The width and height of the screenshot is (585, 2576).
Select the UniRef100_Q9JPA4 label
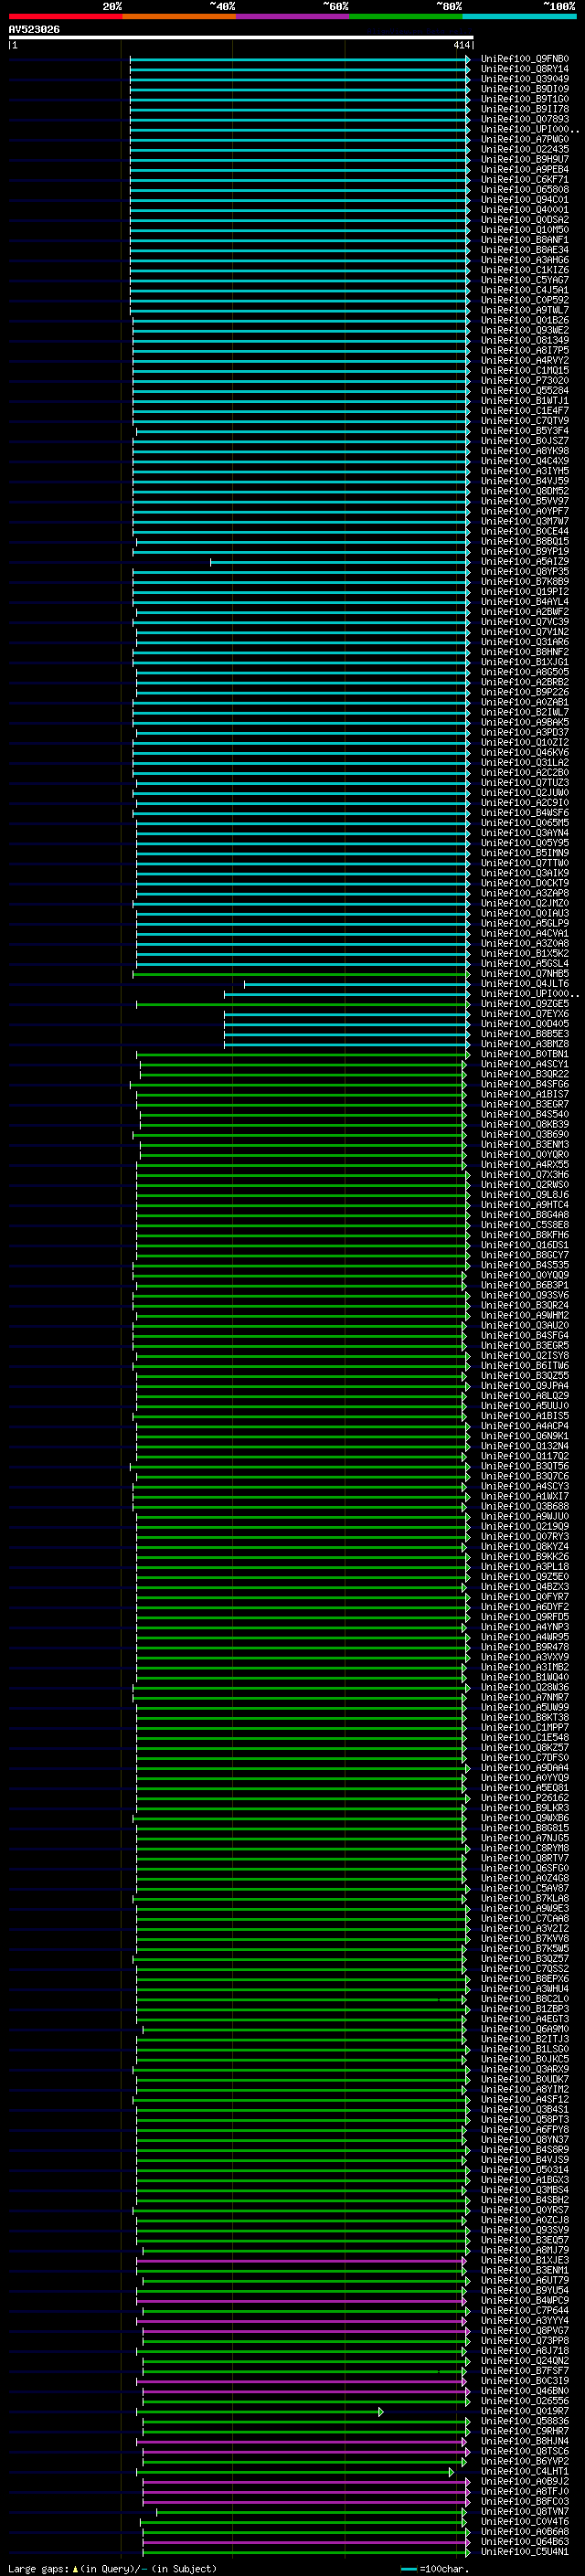point(524,1385)
